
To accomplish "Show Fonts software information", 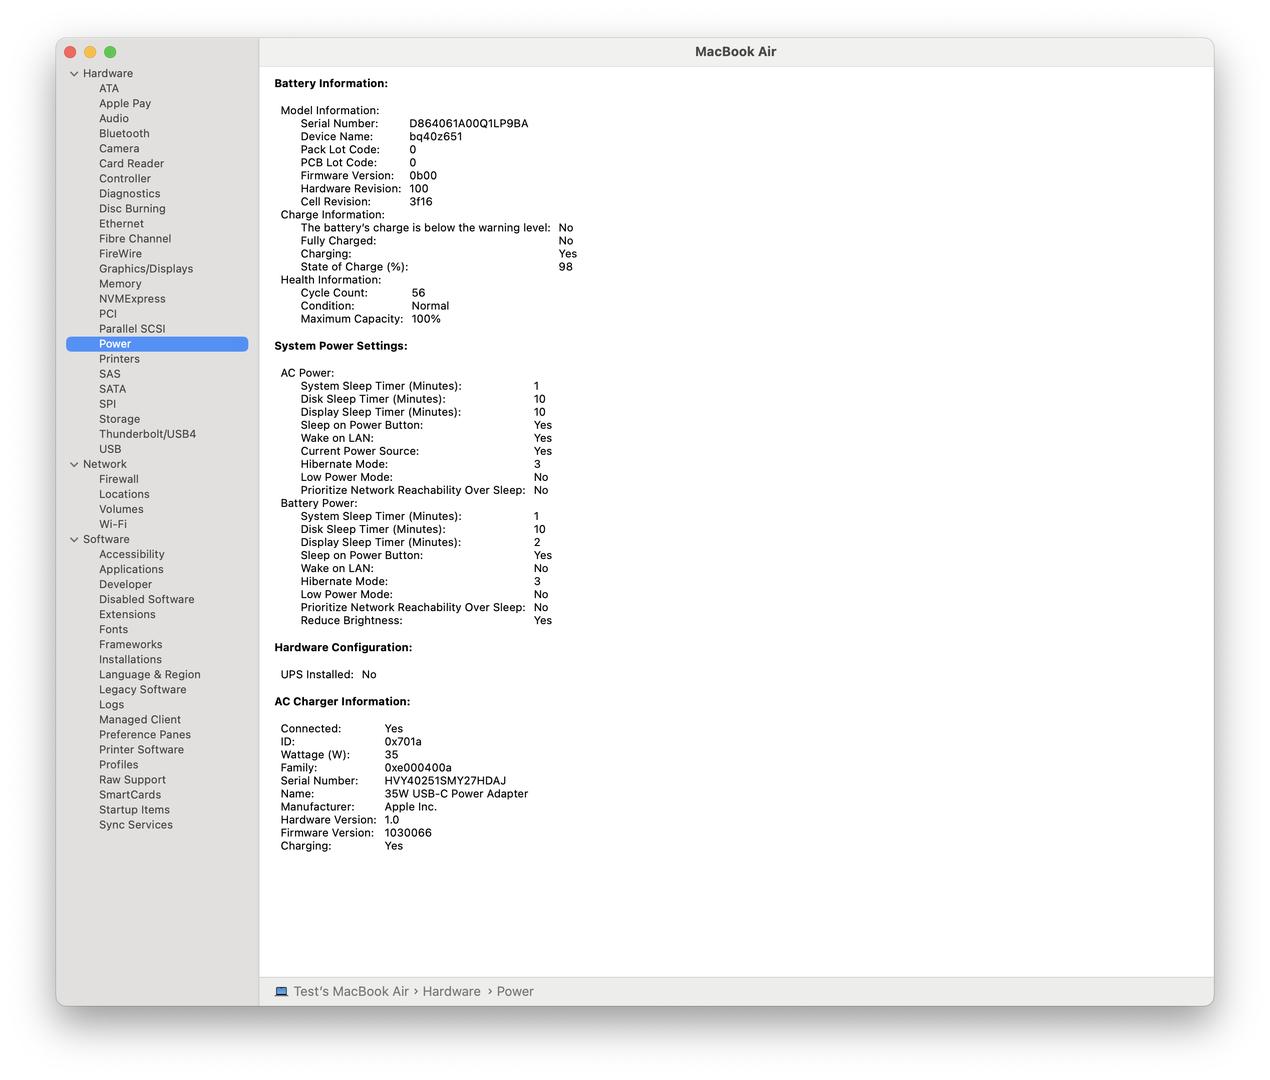I will click(x=113, y=630).
